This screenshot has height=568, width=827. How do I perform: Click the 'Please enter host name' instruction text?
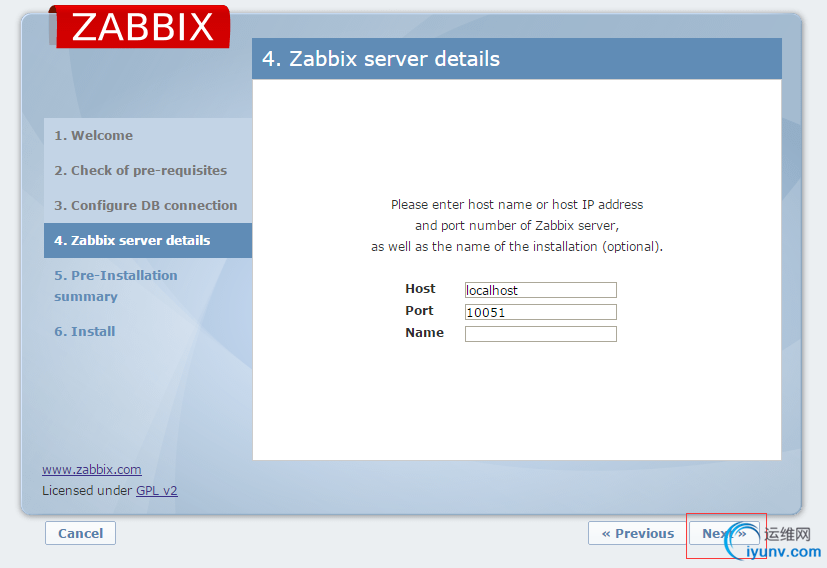(517, 205)
